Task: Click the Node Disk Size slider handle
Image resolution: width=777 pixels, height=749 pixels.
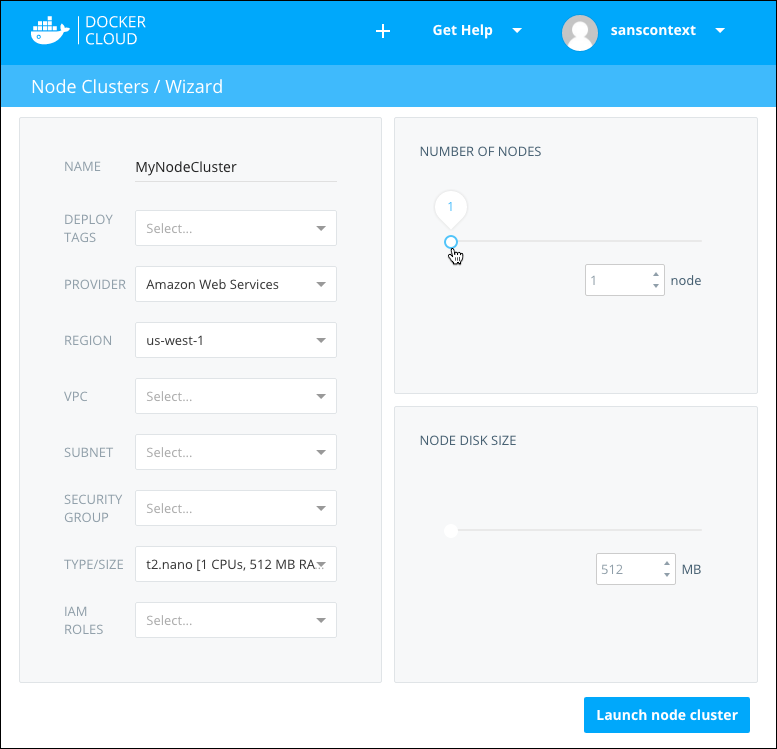Action: click(451, 531)
